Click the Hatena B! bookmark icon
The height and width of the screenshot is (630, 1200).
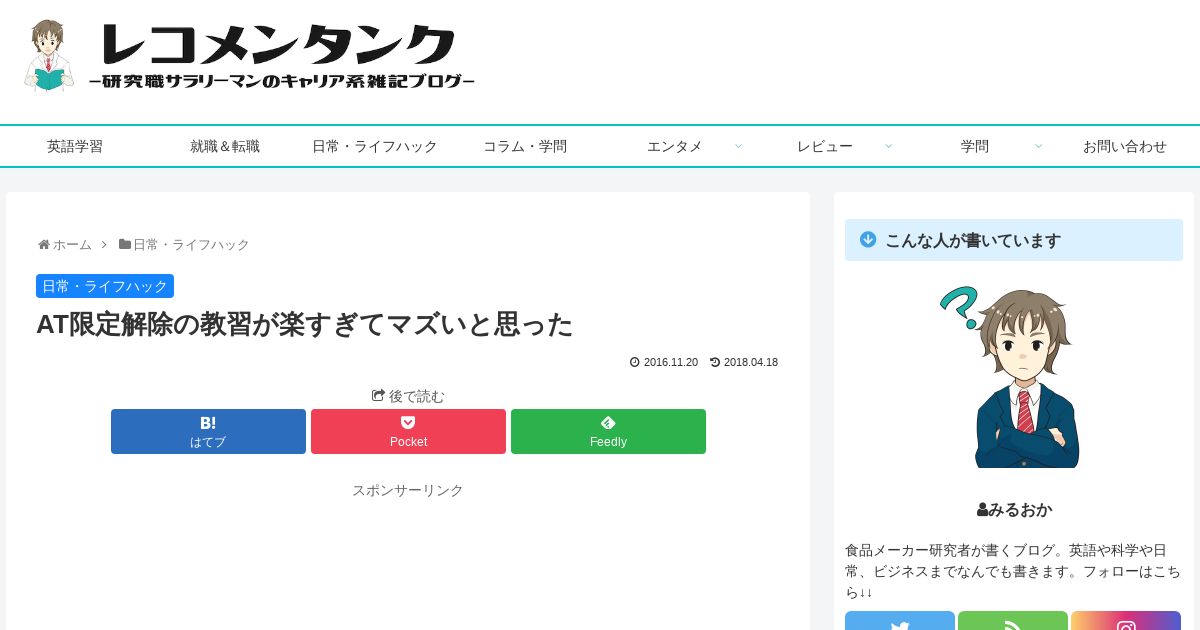[x=208, y=423]
